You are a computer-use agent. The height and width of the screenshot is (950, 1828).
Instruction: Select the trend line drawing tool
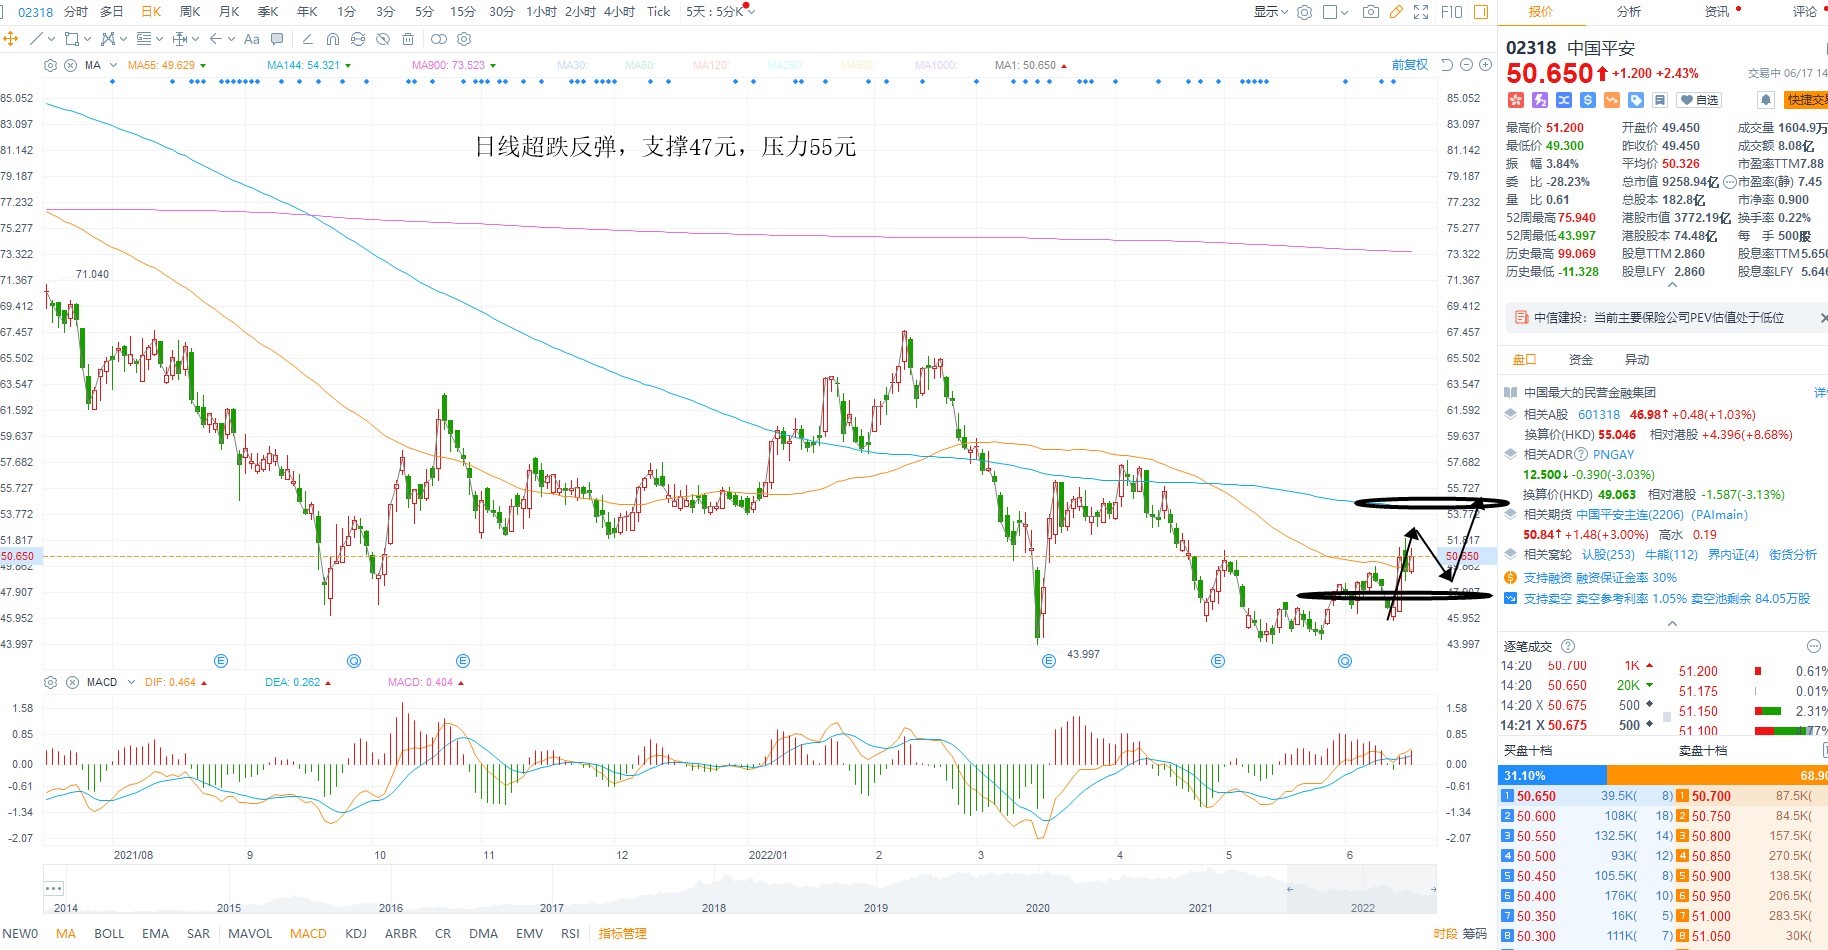coord(36,39)
